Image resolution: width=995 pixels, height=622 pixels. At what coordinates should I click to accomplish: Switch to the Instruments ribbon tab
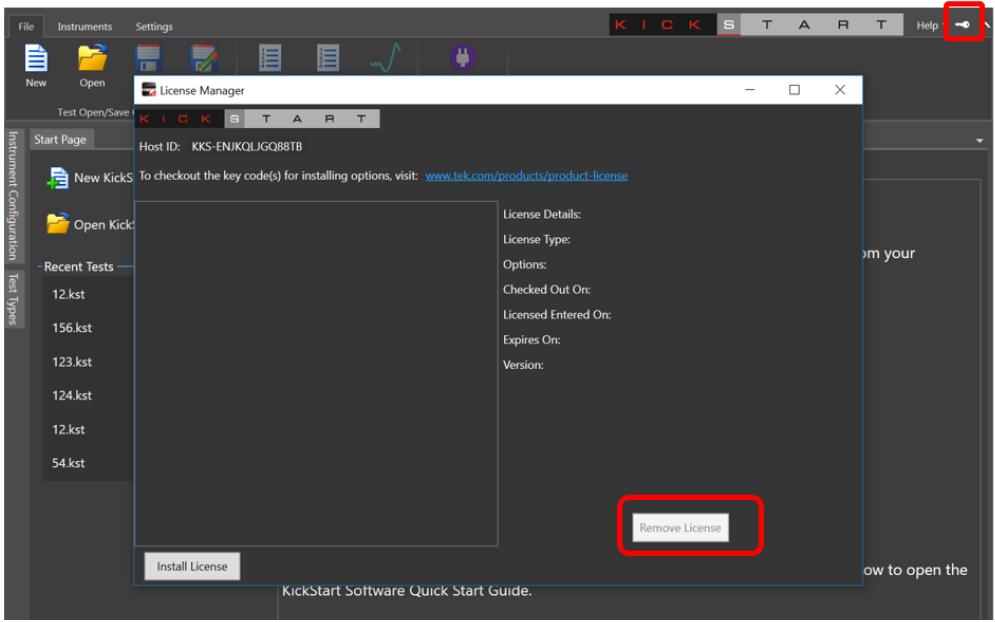[84, 27]
